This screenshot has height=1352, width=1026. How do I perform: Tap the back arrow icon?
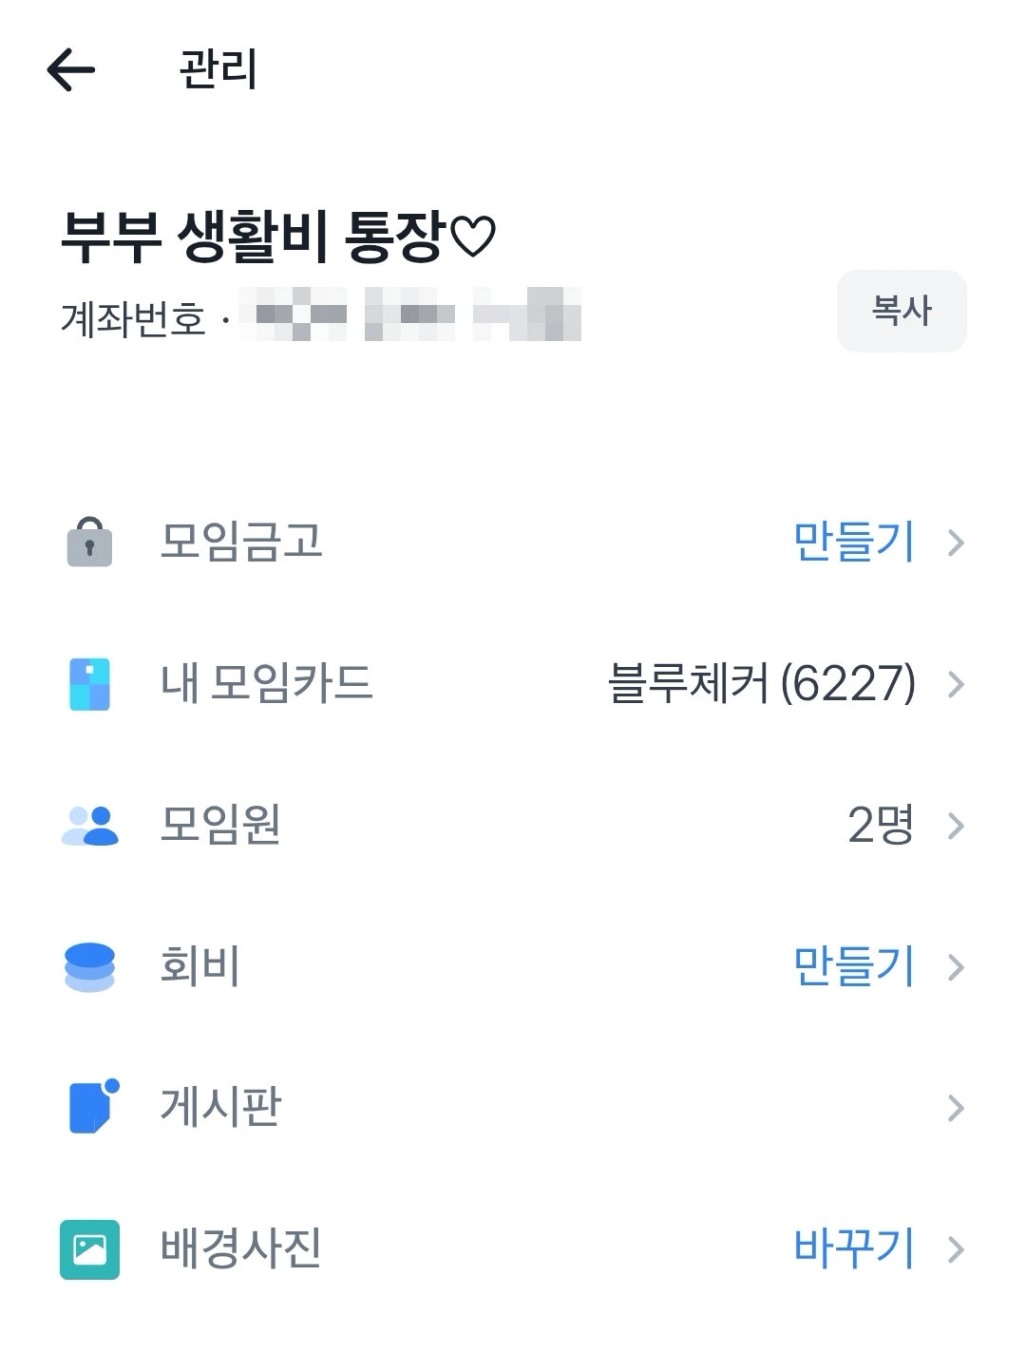click(71, 70)
